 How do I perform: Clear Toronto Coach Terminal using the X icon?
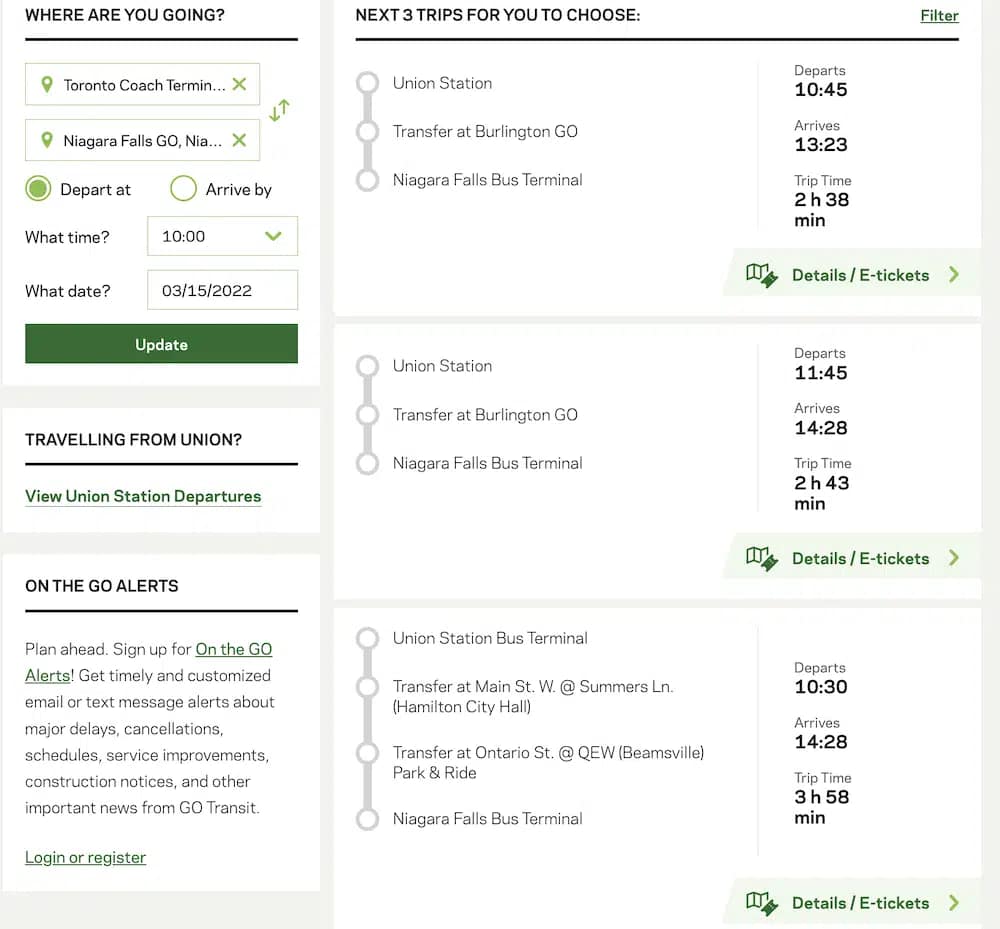click(x=240, y=84)
